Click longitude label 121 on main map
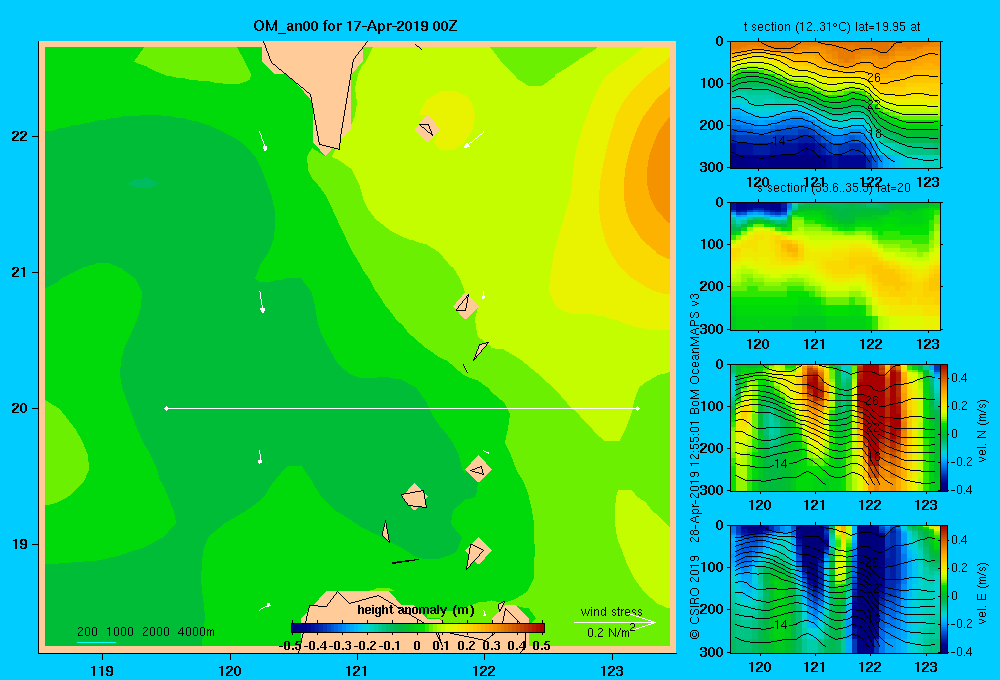Image resolution: width=1000 pixels, height=680 pixels. coord(357,670)
